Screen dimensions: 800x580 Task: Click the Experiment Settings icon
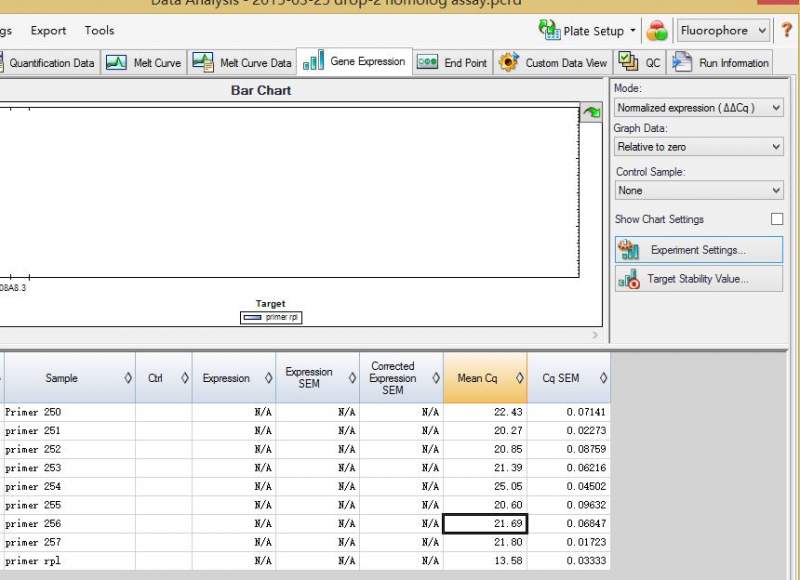tap(628, 250)
